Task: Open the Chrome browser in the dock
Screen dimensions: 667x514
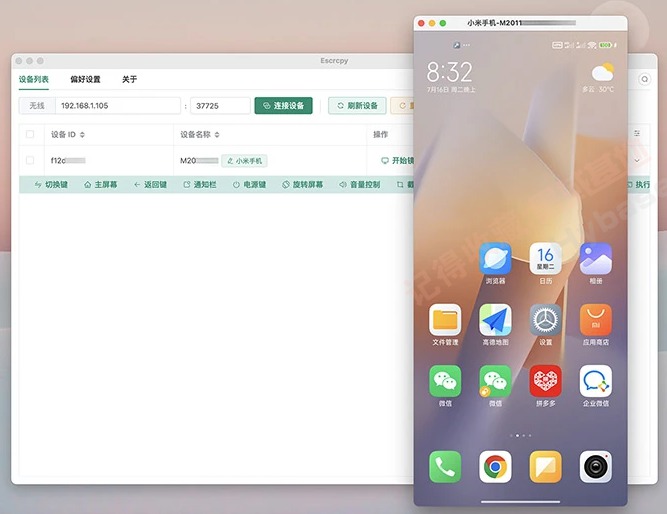Action: tap(495, 467)
